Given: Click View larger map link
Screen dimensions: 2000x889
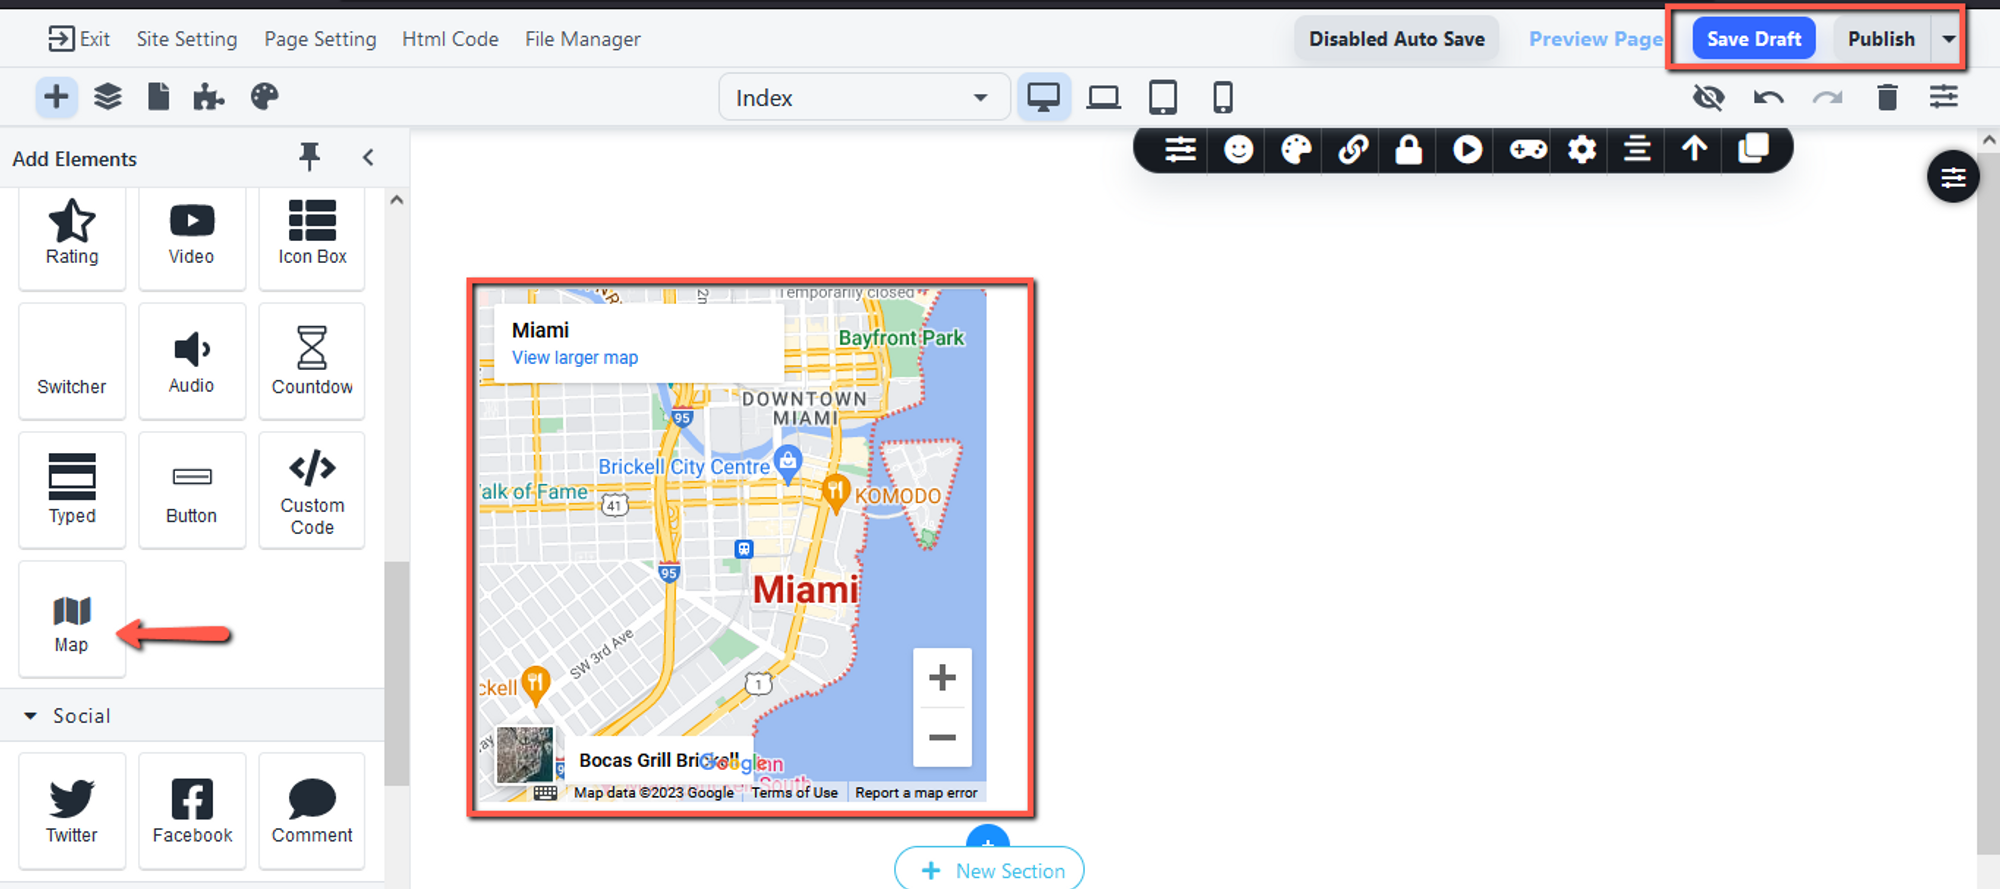Looking at the screenshot, I should [x=575, y=358].
